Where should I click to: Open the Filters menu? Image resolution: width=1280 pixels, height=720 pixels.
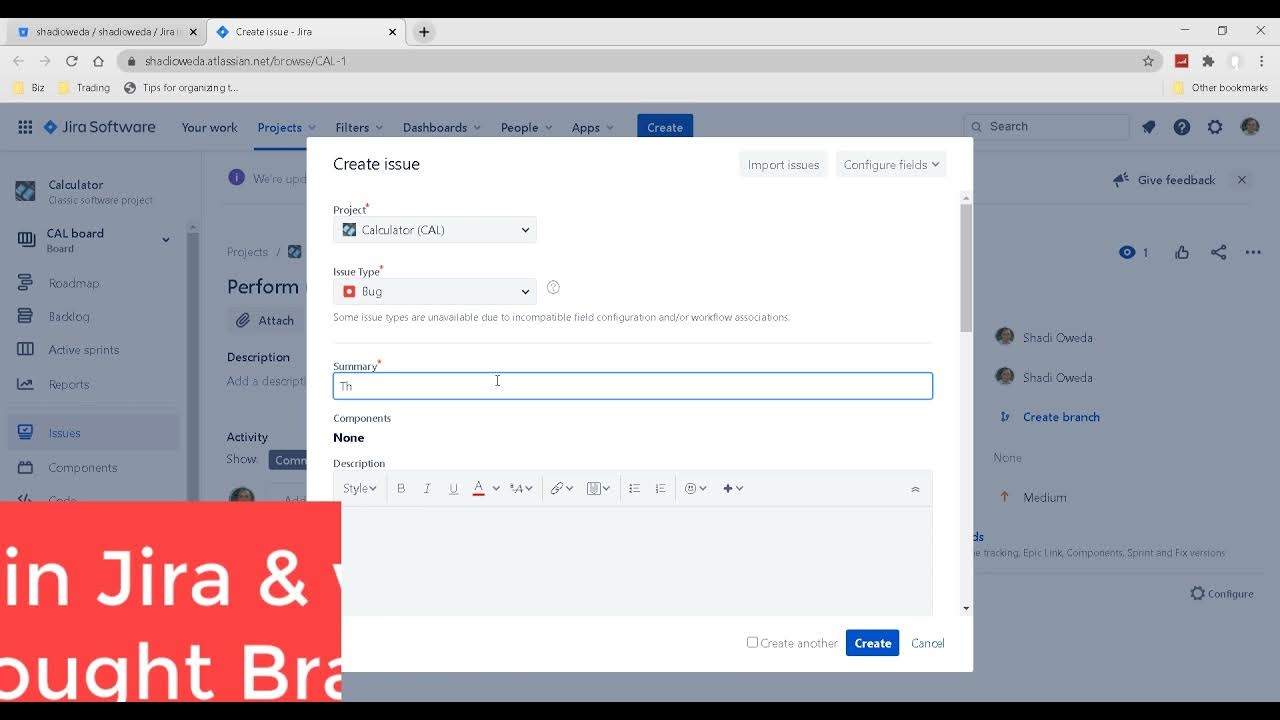[x=359, y=127]
